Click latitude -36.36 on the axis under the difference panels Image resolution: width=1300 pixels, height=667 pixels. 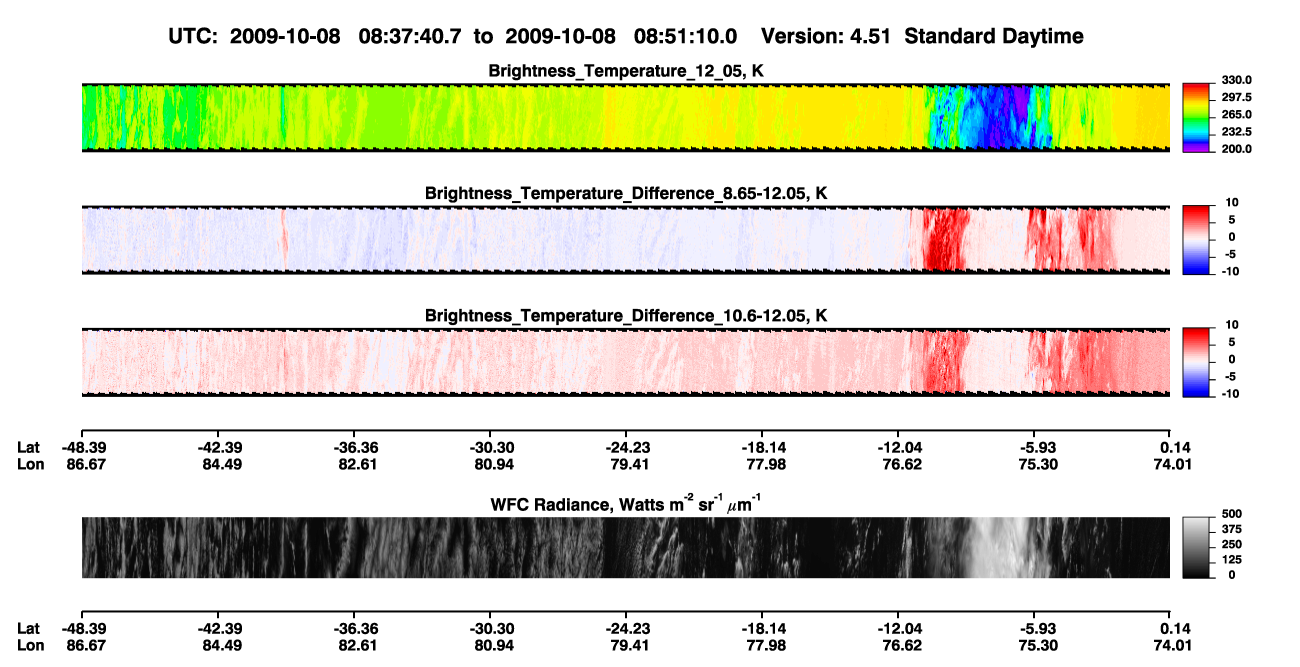[356, 448]
